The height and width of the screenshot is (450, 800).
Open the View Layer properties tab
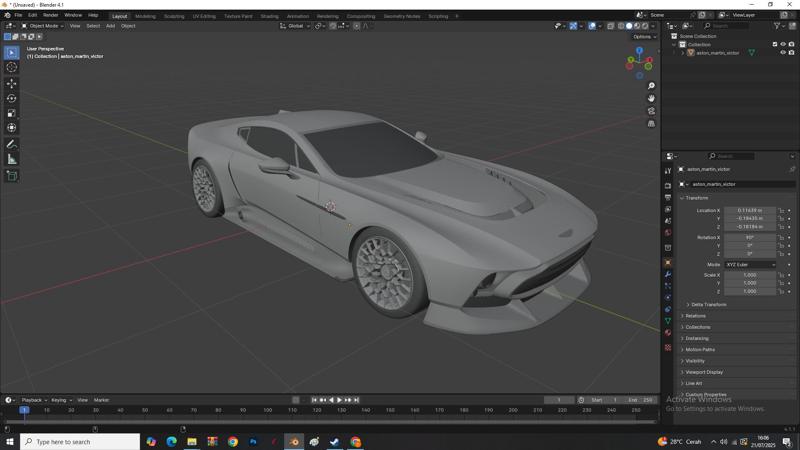click(668, 209)
